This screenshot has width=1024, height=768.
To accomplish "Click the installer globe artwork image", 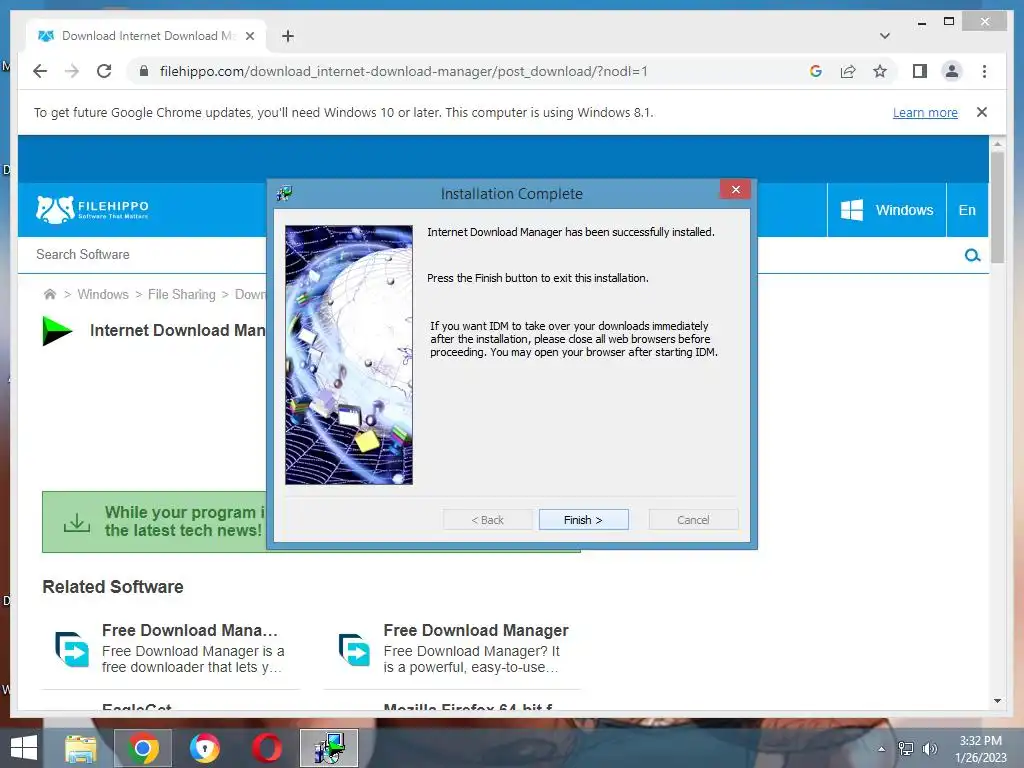I will pyautogui.click(x=349, y=355).
